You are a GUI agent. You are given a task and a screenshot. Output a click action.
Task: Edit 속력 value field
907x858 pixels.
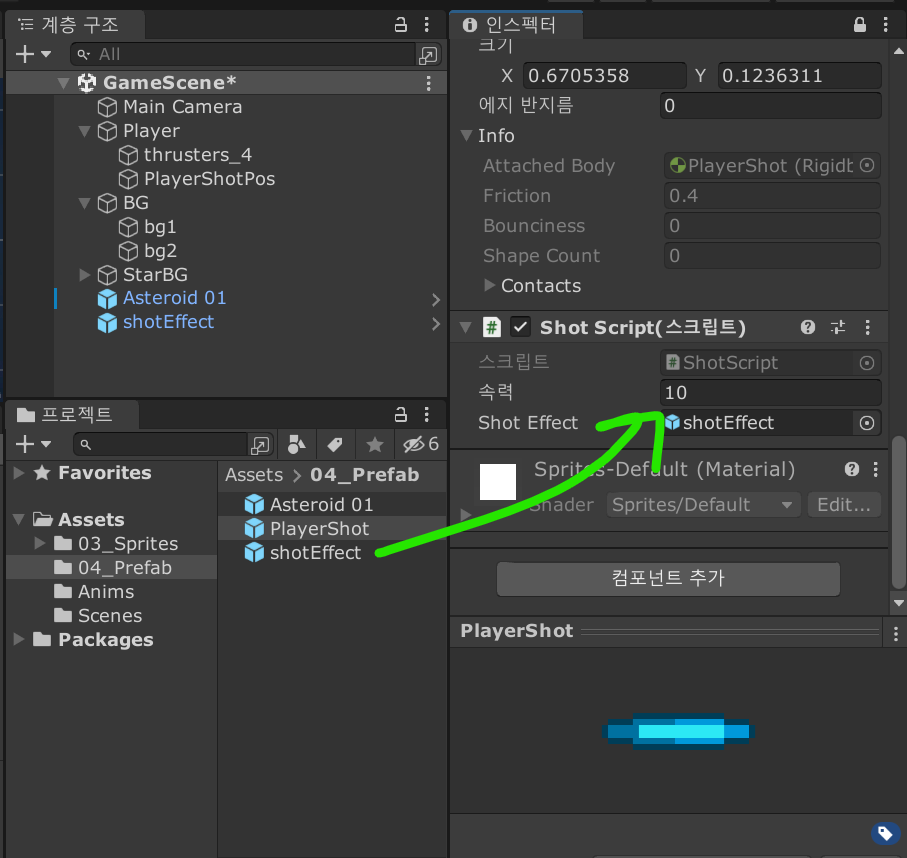coord(770,393)
